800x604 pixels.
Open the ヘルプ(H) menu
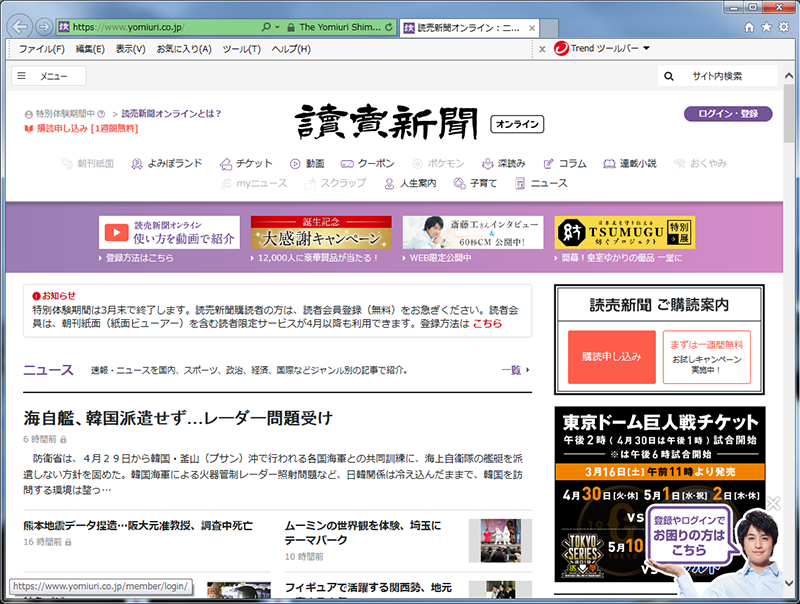291,49
